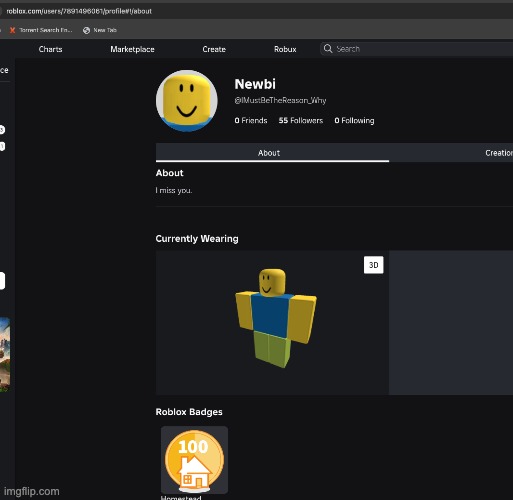Image resolution: width=513 pixels, height=500 pixels.
Task: Click the full-body avatar preview
Action: 276,318
